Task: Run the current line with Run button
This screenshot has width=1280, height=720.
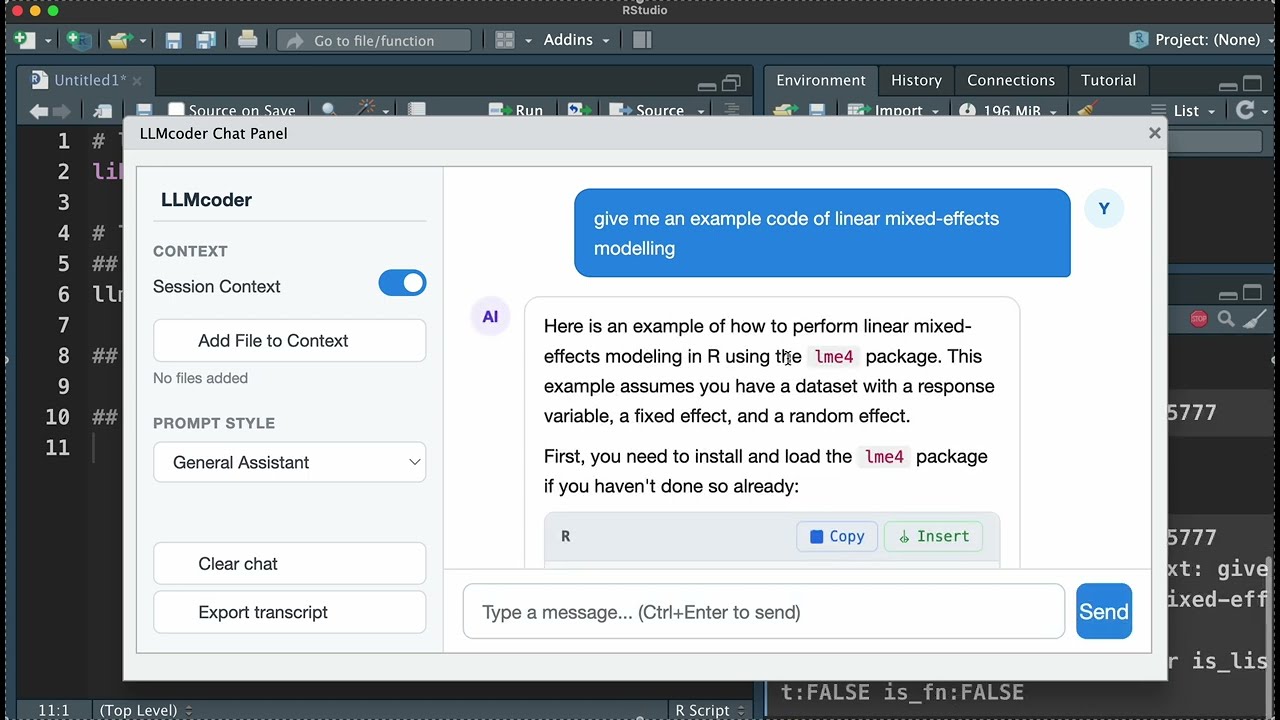Action: pos(516,111)
